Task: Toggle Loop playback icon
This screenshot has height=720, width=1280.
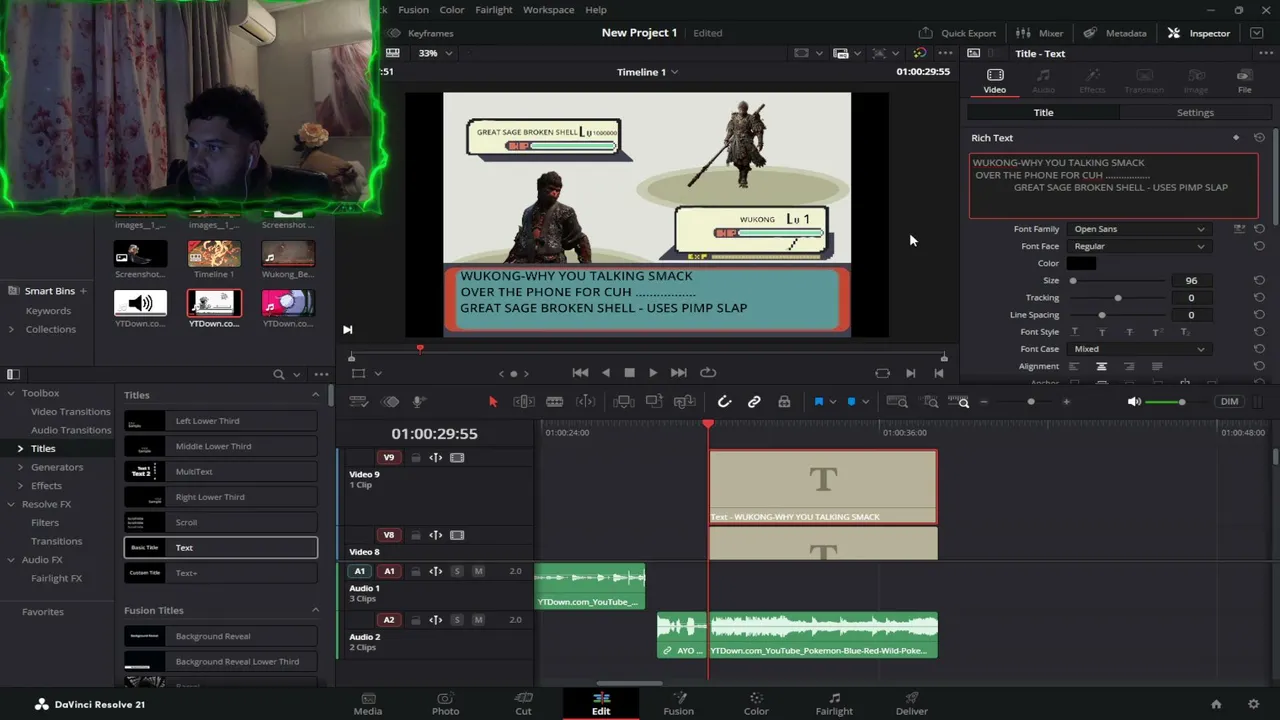Action: [708, 373]
